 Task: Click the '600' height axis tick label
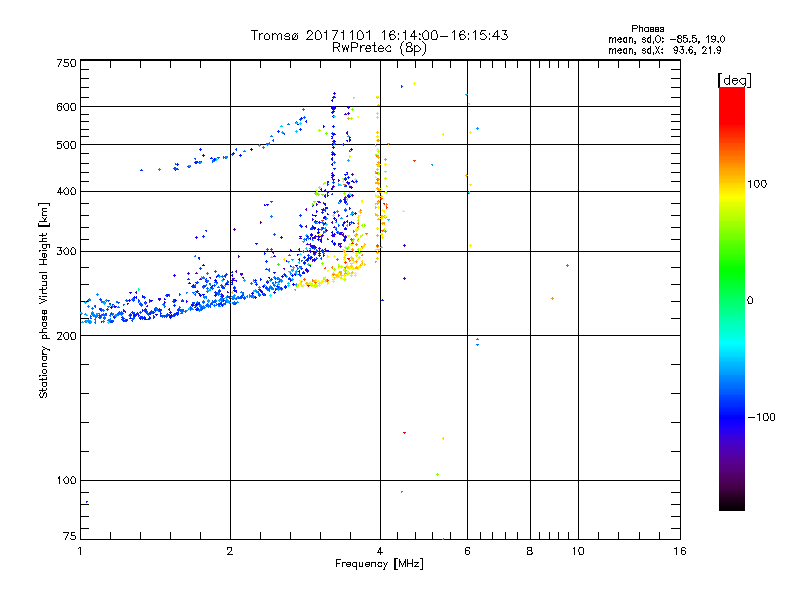pos(66,107)
